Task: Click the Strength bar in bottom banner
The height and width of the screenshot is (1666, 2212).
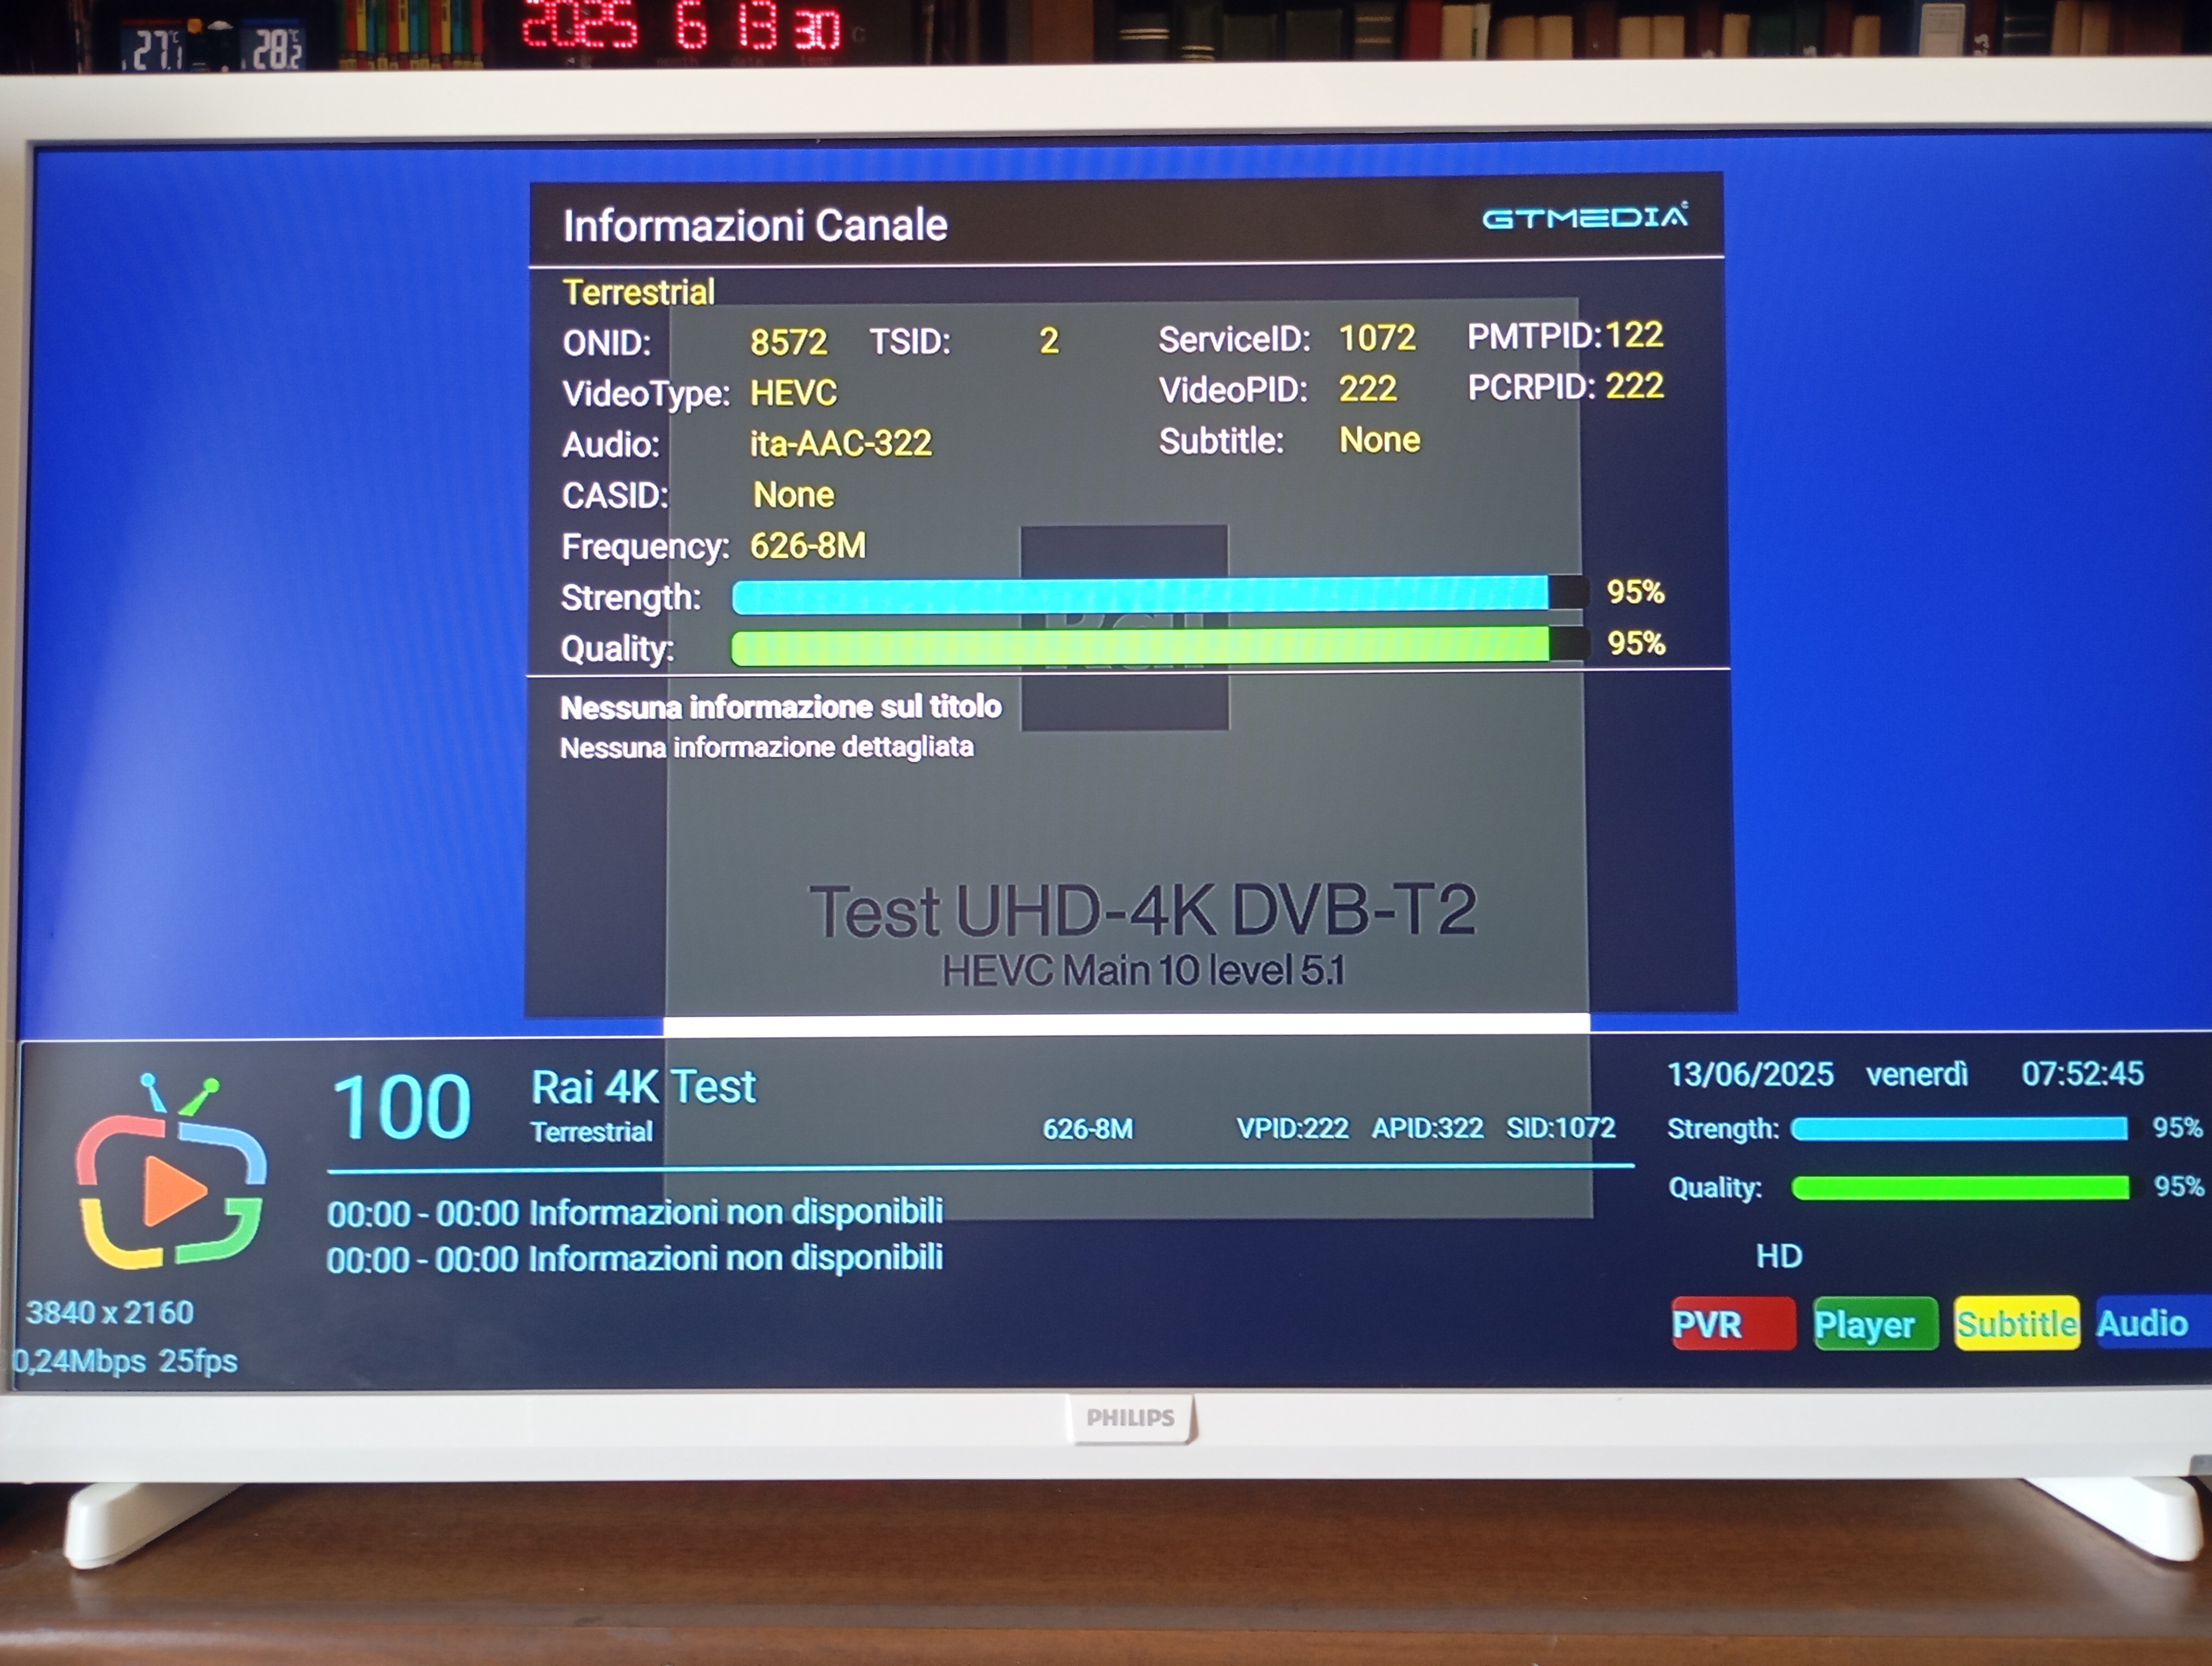Action: [1959, 1129]
